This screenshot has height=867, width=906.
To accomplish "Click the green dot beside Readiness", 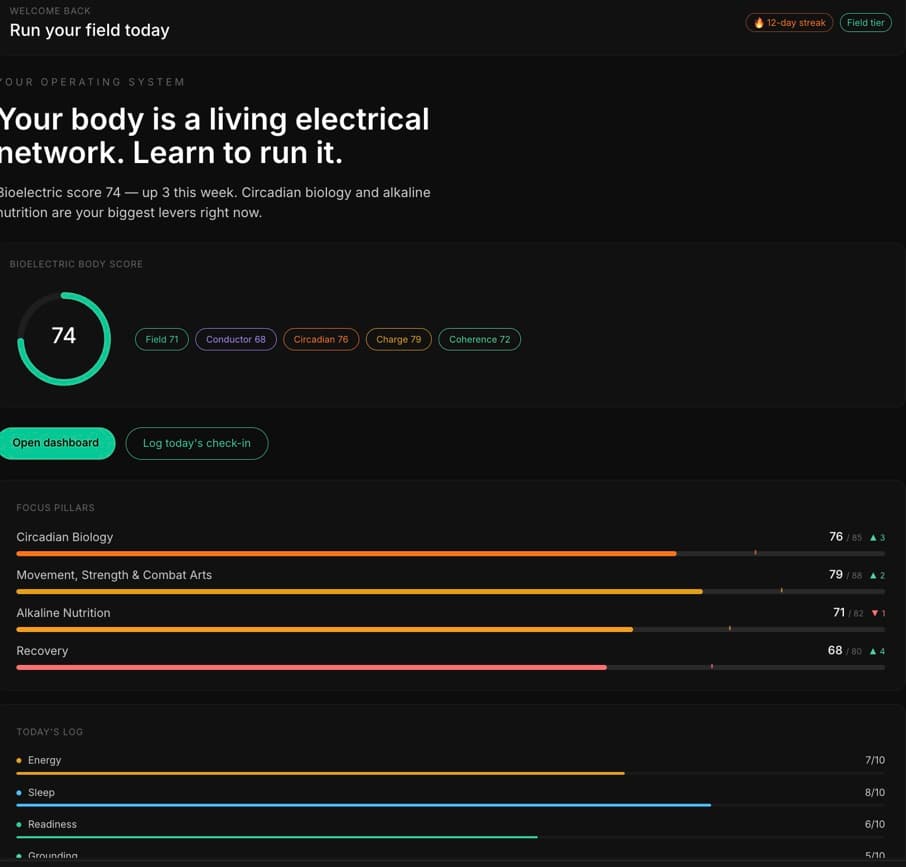I will coord(19,824).
